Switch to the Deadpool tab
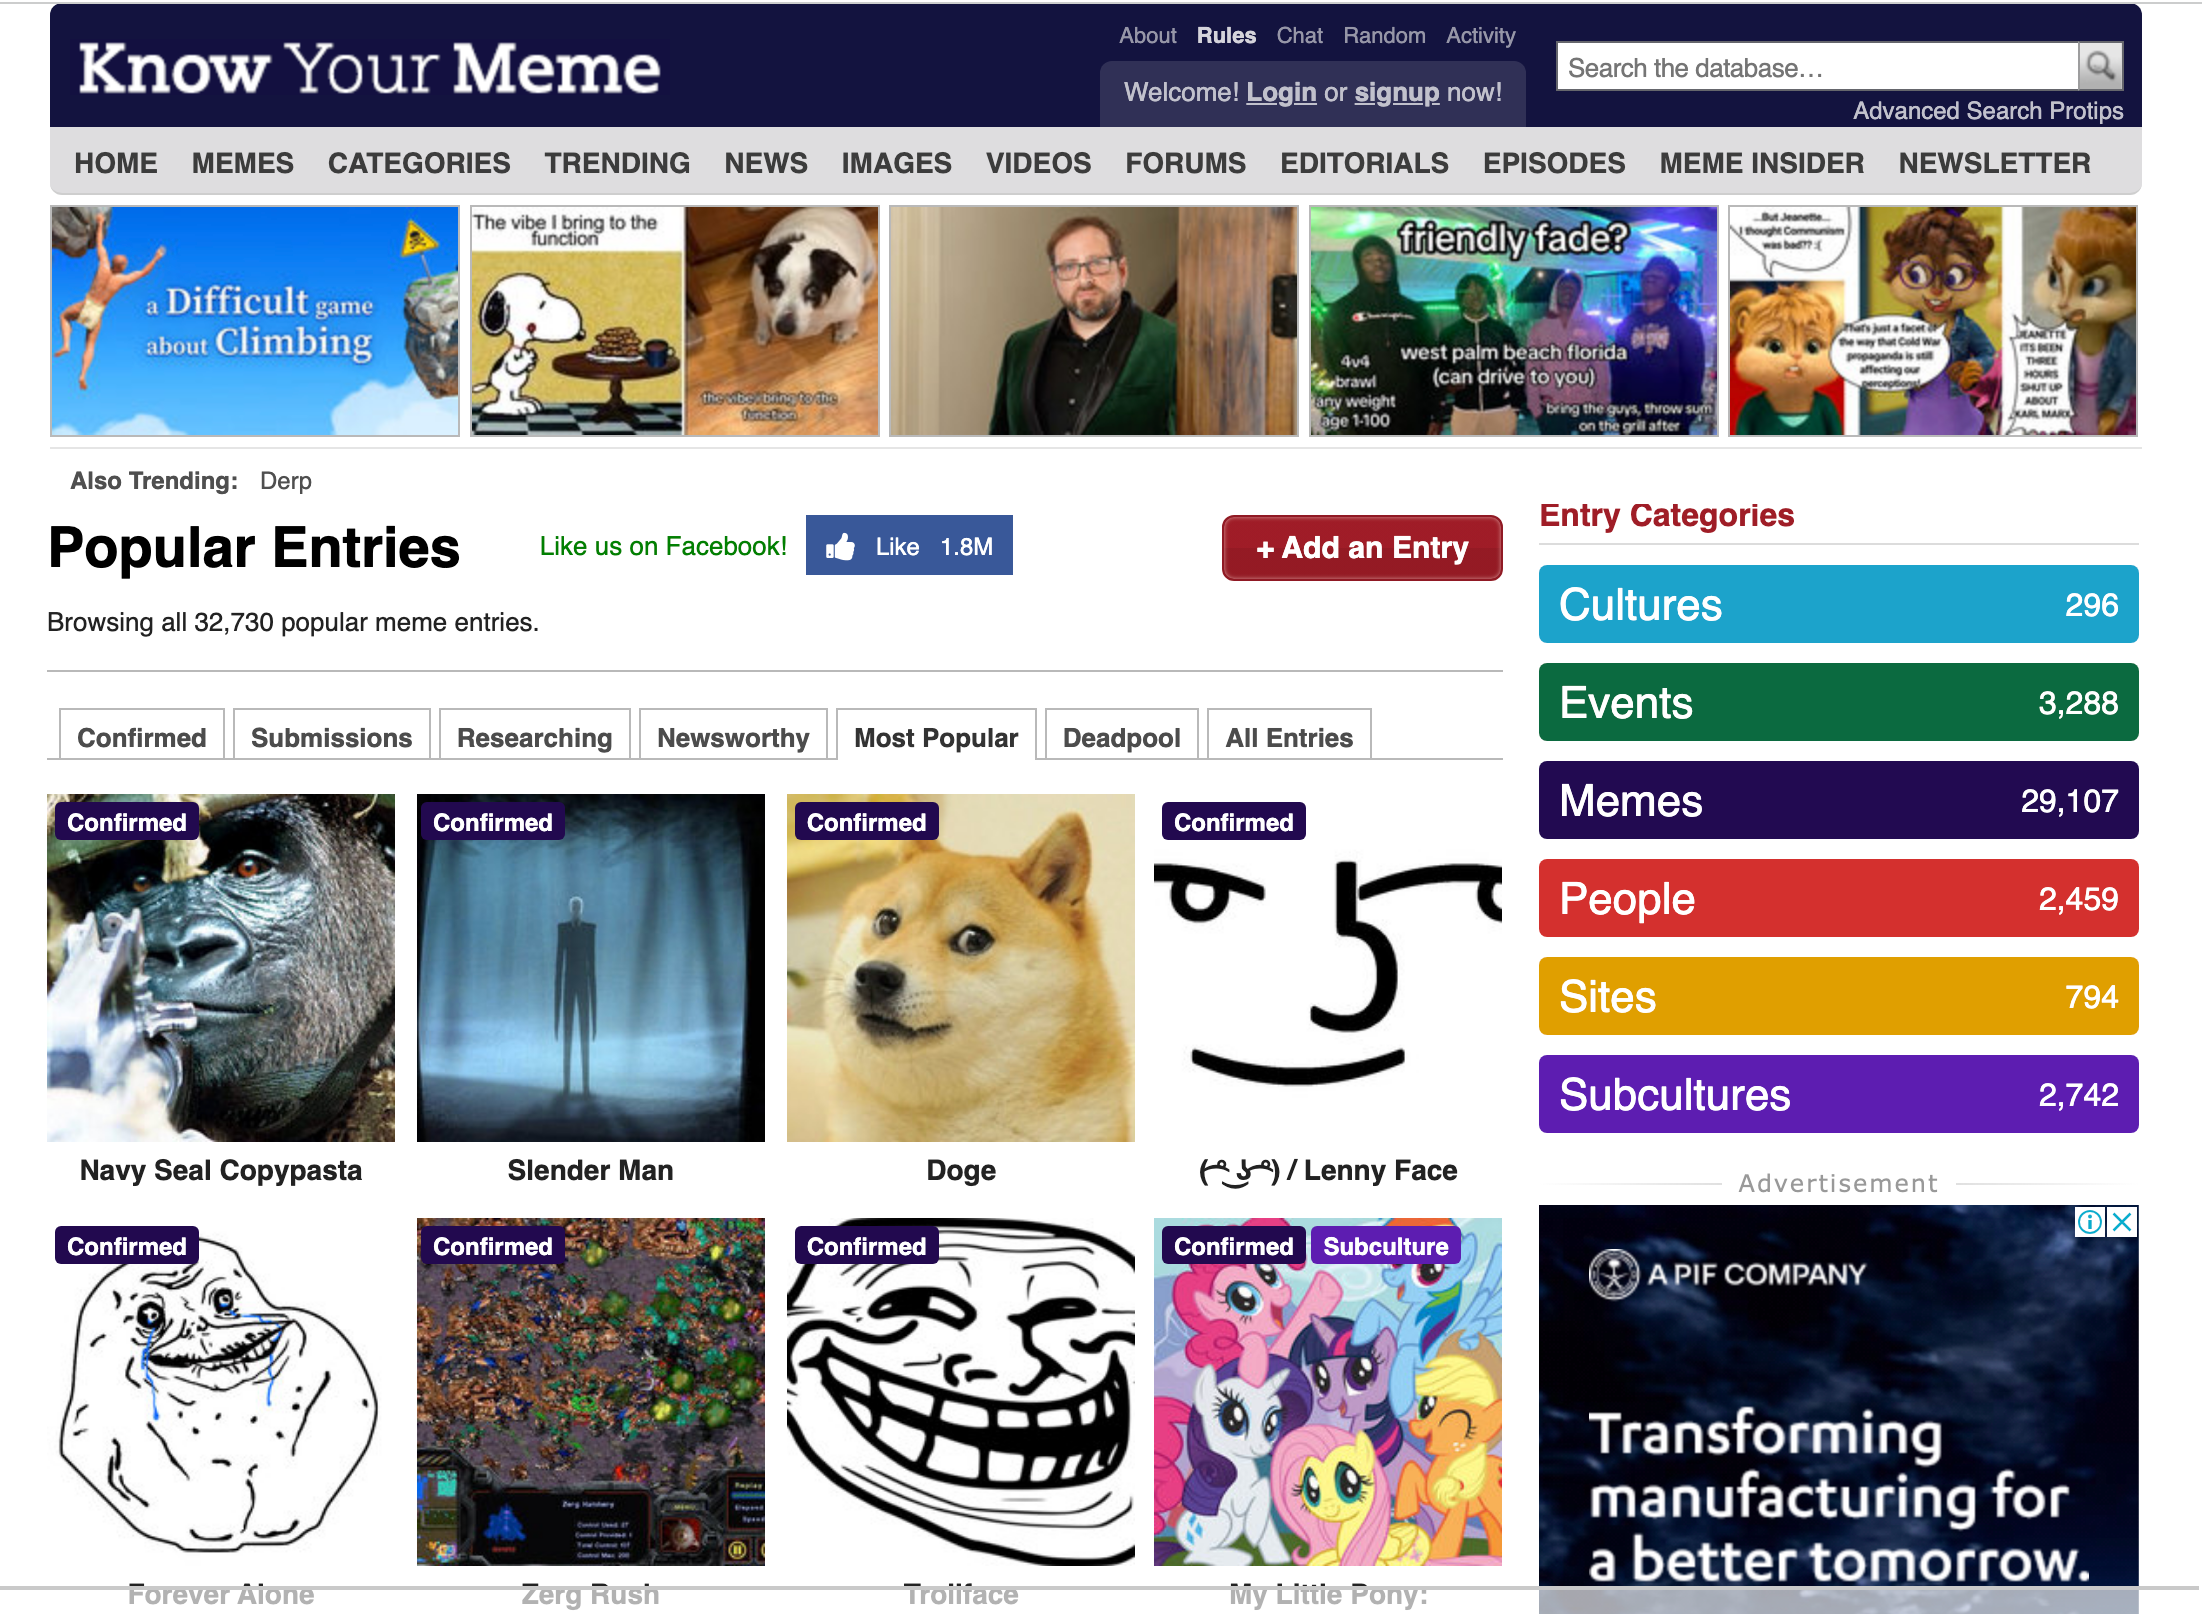 (x=1121, y=738)
